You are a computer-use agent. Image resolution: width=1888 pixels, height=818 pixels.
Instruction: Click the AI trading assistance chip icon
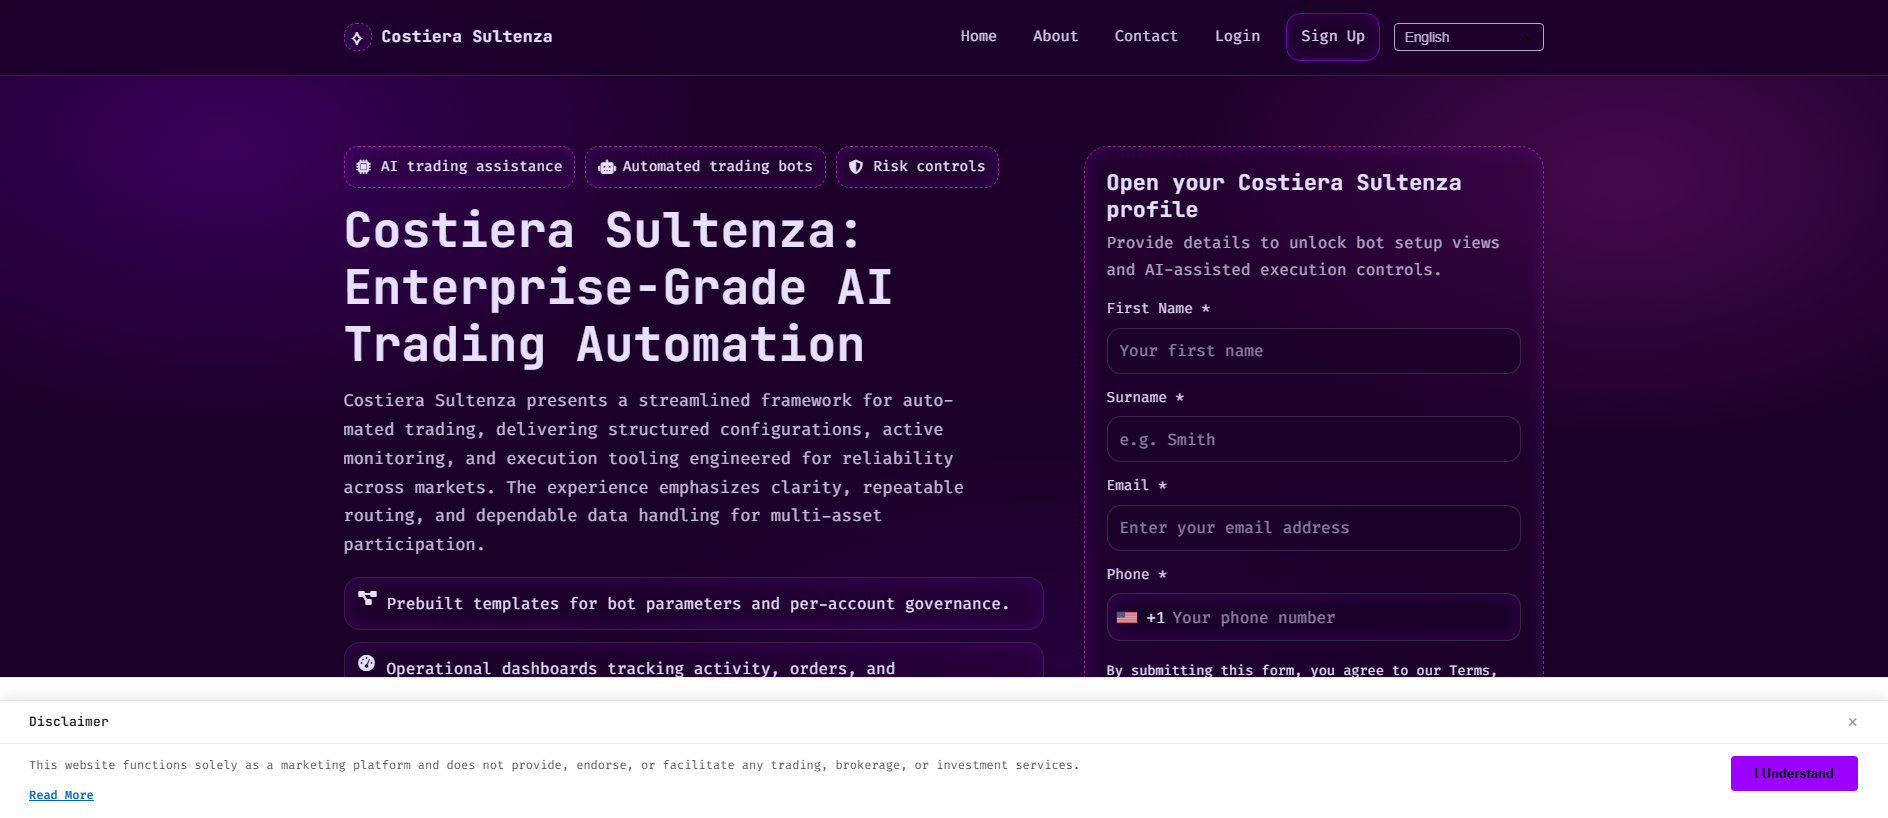coord(363,167)
